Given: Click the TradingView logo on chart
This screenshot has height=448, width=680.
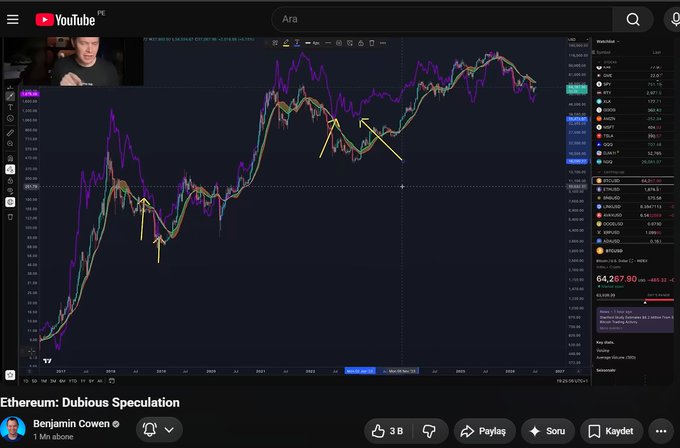Looking at the screenshot, I should pos(47,361).
